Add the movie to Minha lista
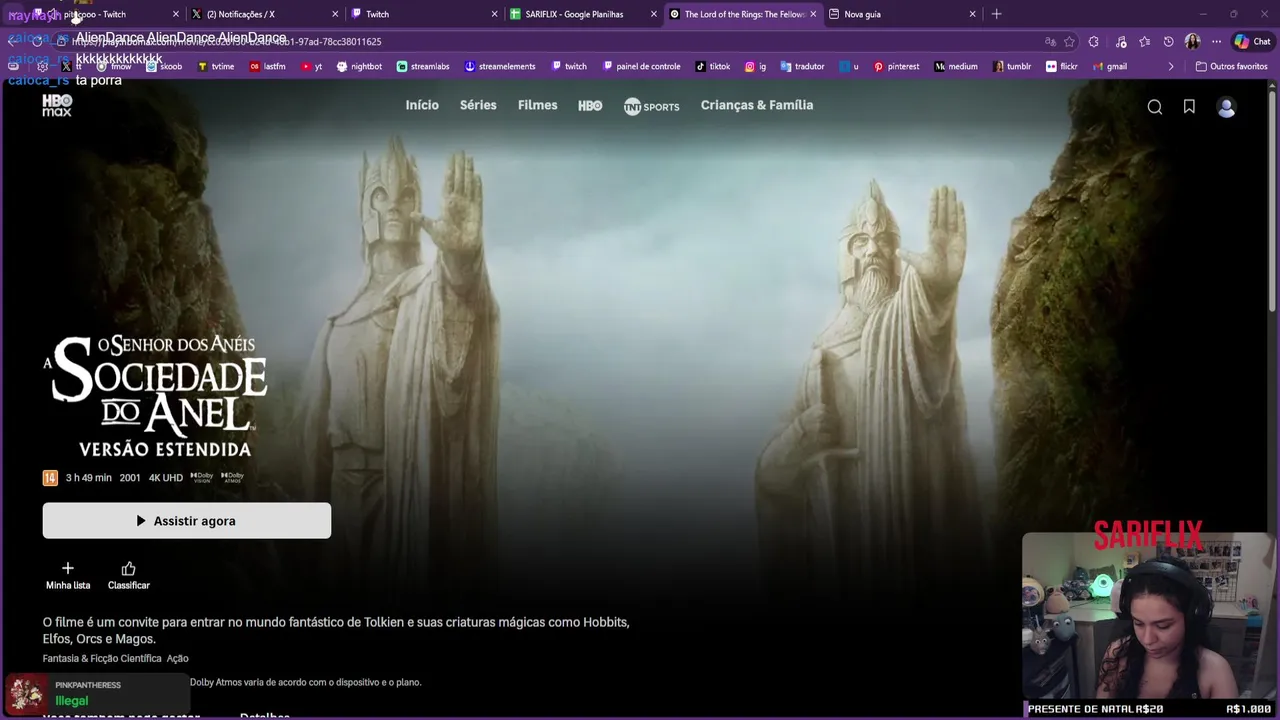The height and width of the screenshot is (720, 1280). point(68,575)
